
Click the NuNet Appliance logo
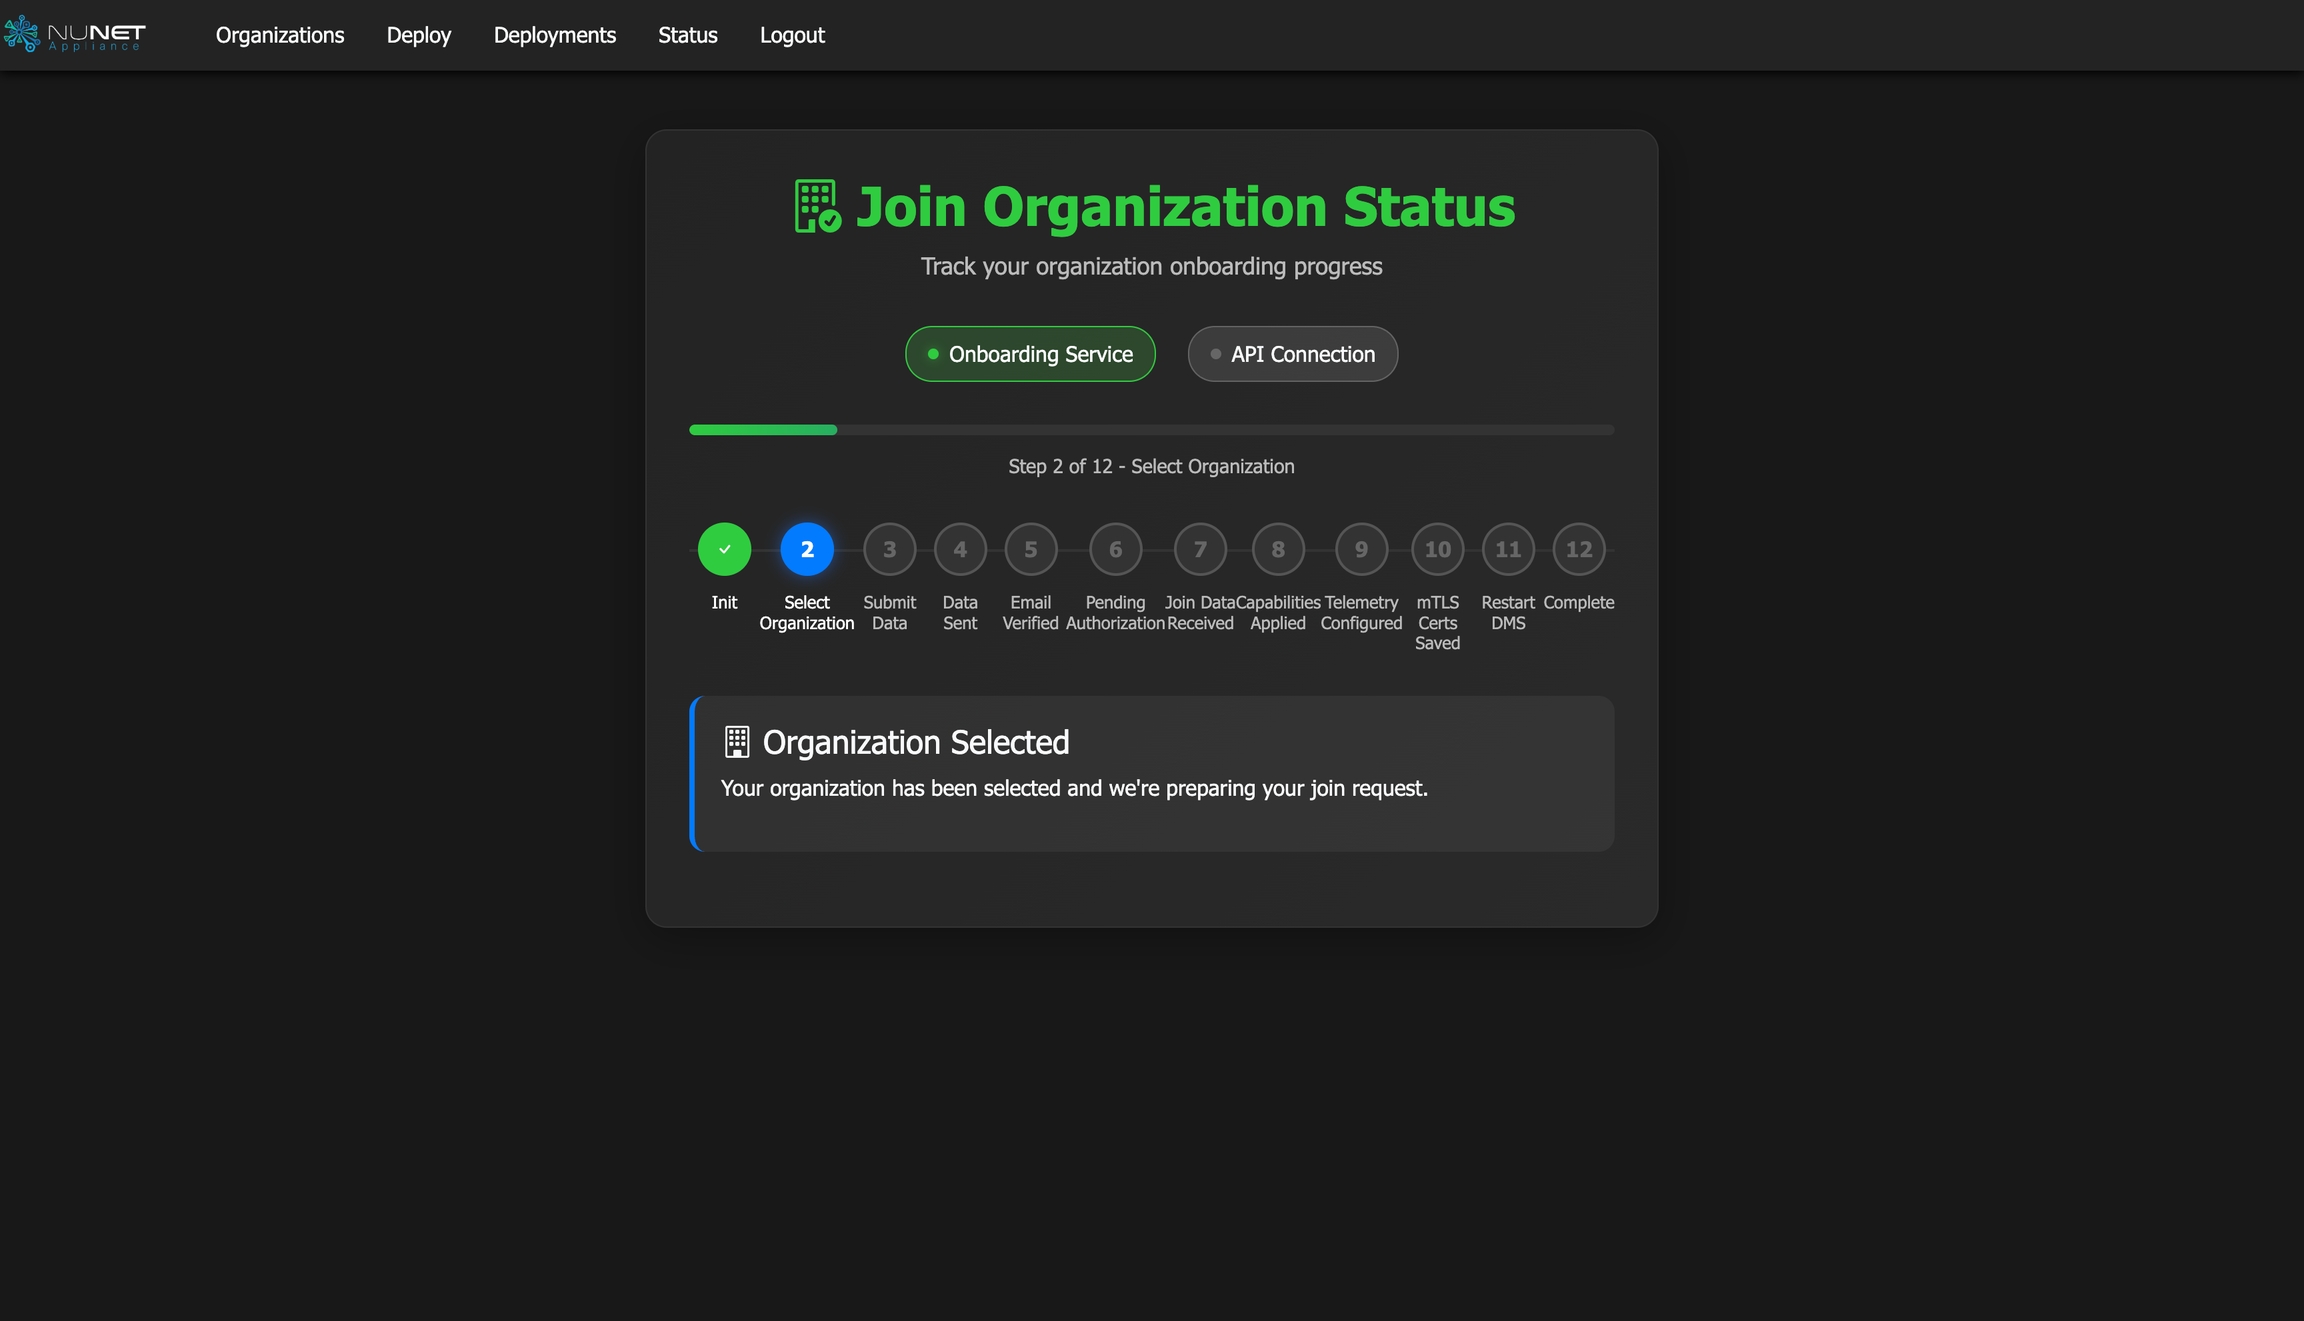pyautogui.click(x=75, y=35)
